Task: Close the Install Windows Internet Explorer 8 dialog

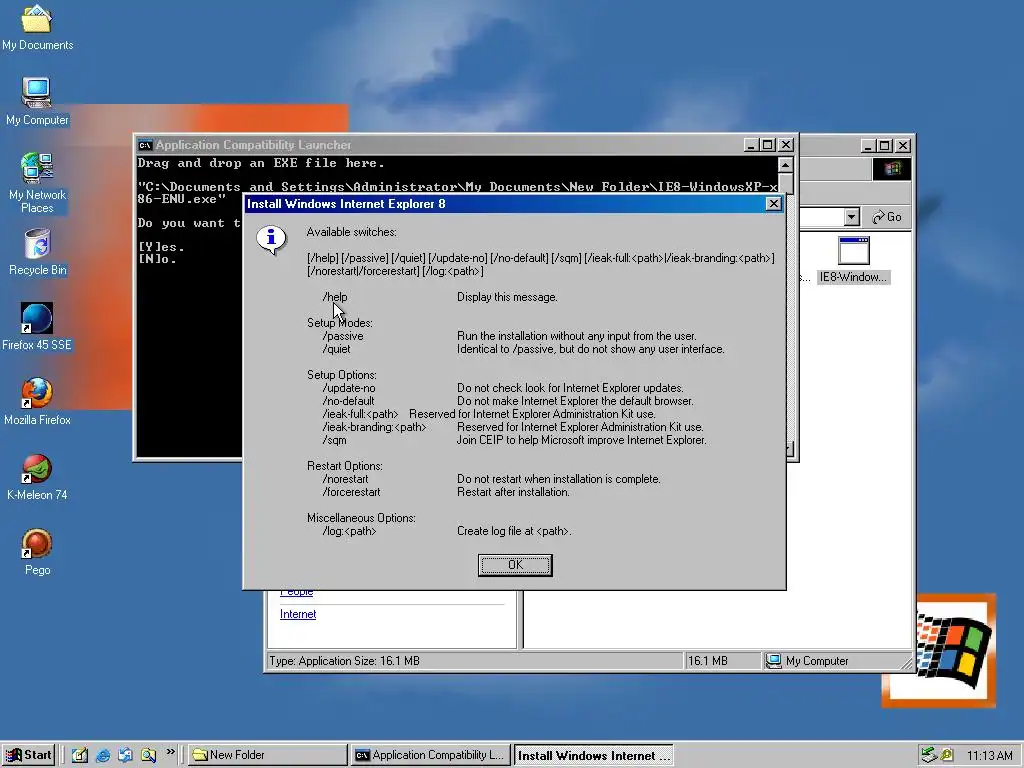Action: tap(773, 204)
